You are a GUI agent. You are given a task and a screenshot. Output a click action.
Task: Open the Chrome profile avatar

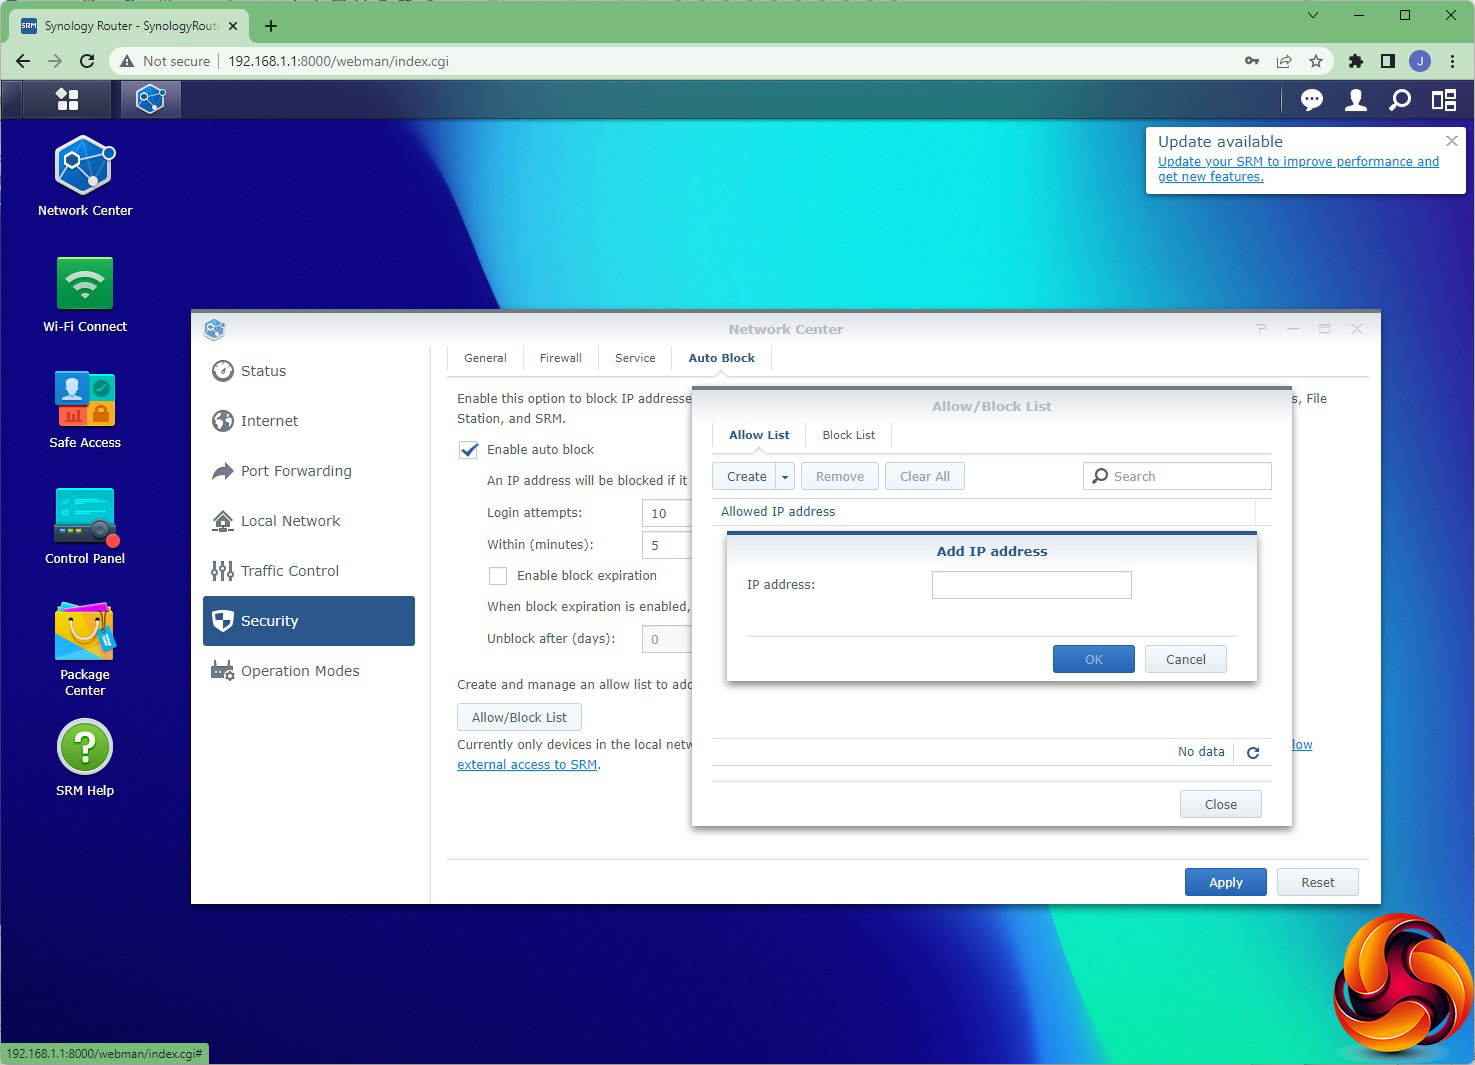(x=1420, y=61)
